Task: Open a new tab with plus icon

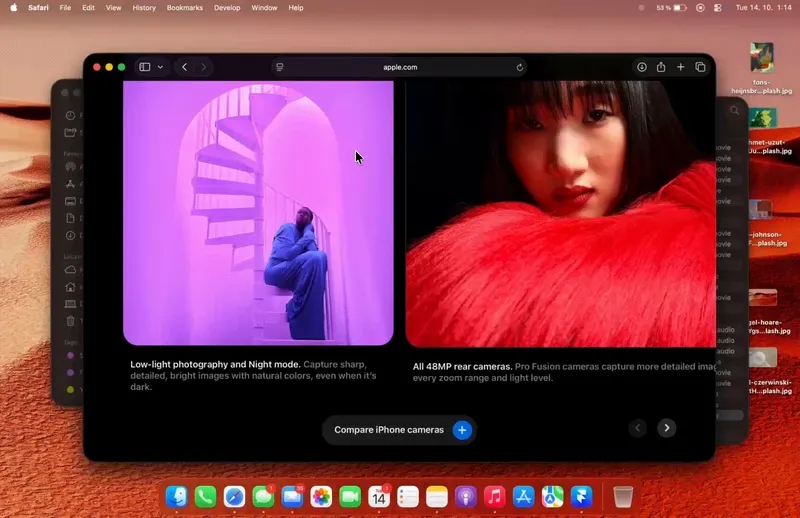Action: tap(681, 67)
